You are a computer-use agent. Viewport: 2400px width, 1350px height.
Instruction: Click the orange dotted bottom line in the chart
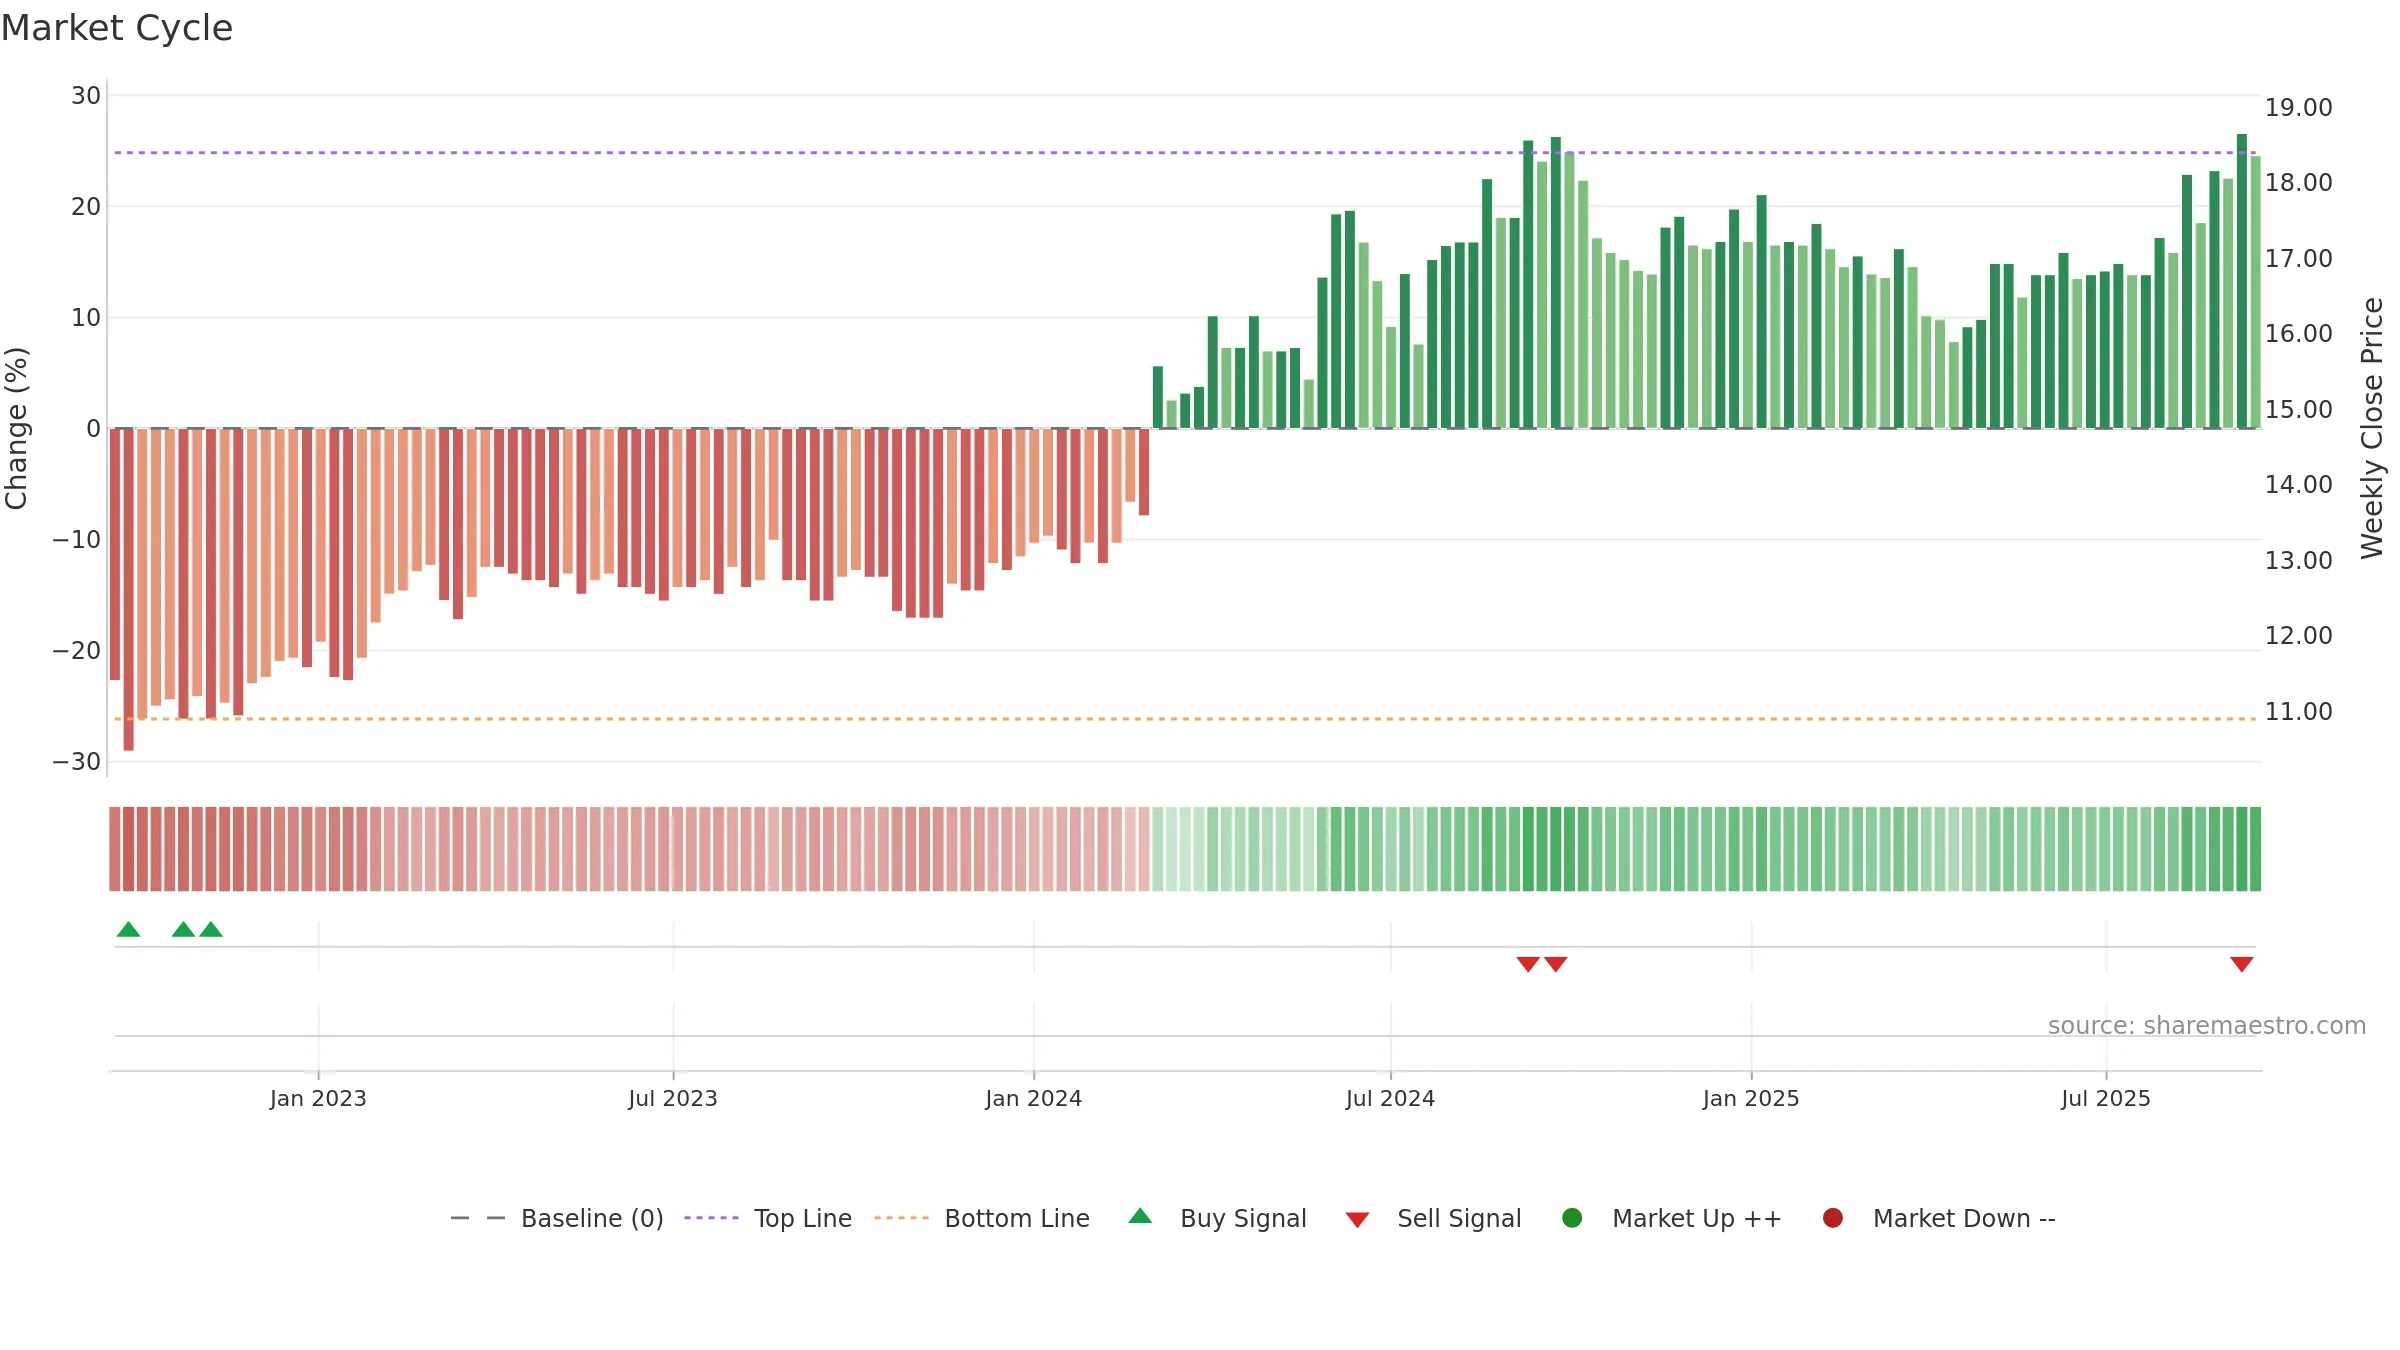click(1185, 719)
